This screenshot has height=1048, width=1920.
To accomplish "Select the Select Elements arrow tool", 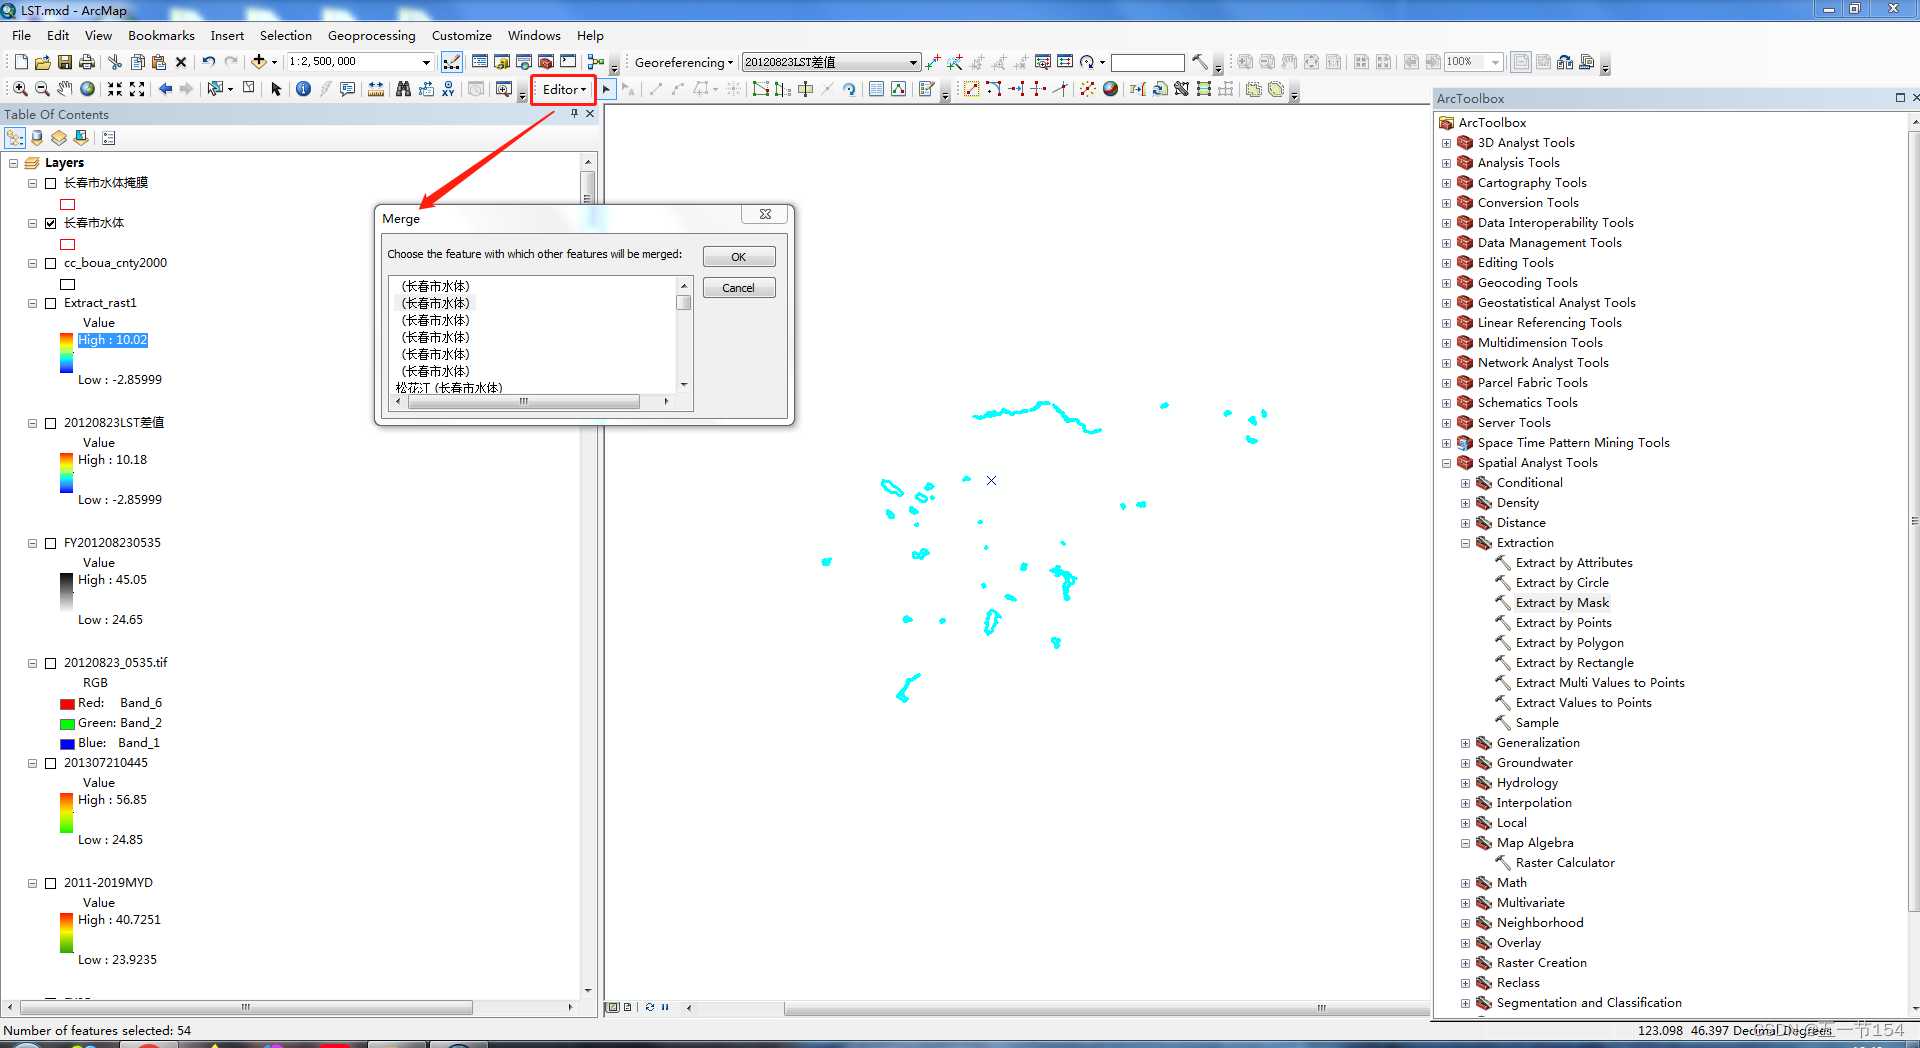I will 276,89.
